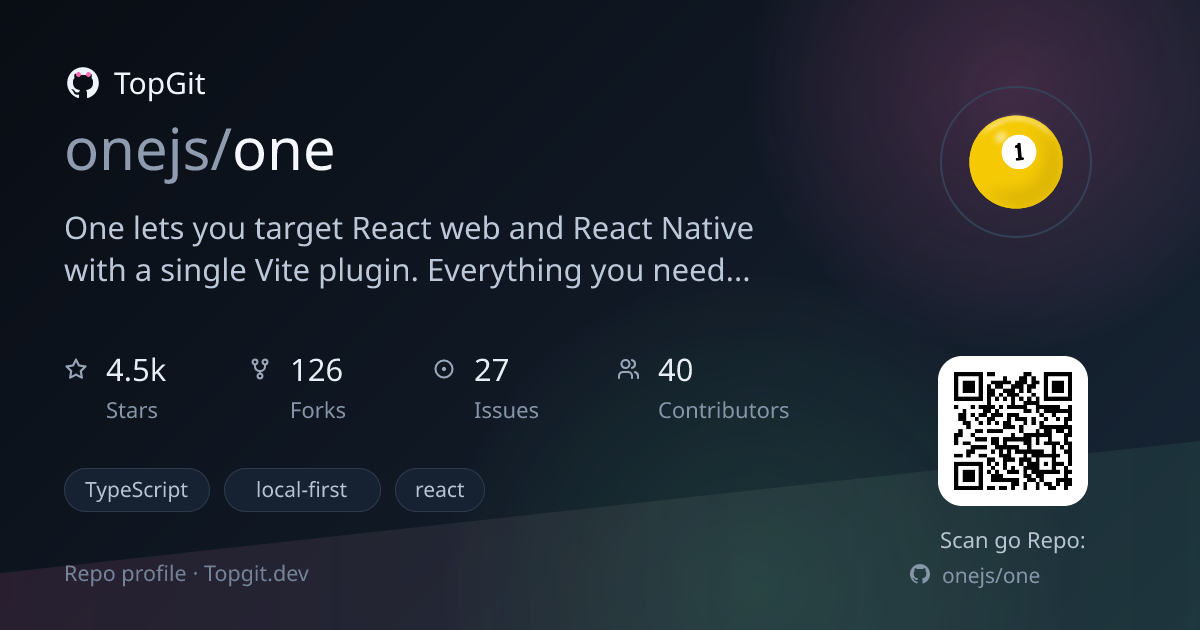Click the "Scan go Repo:" caption

click(1013, 541)
